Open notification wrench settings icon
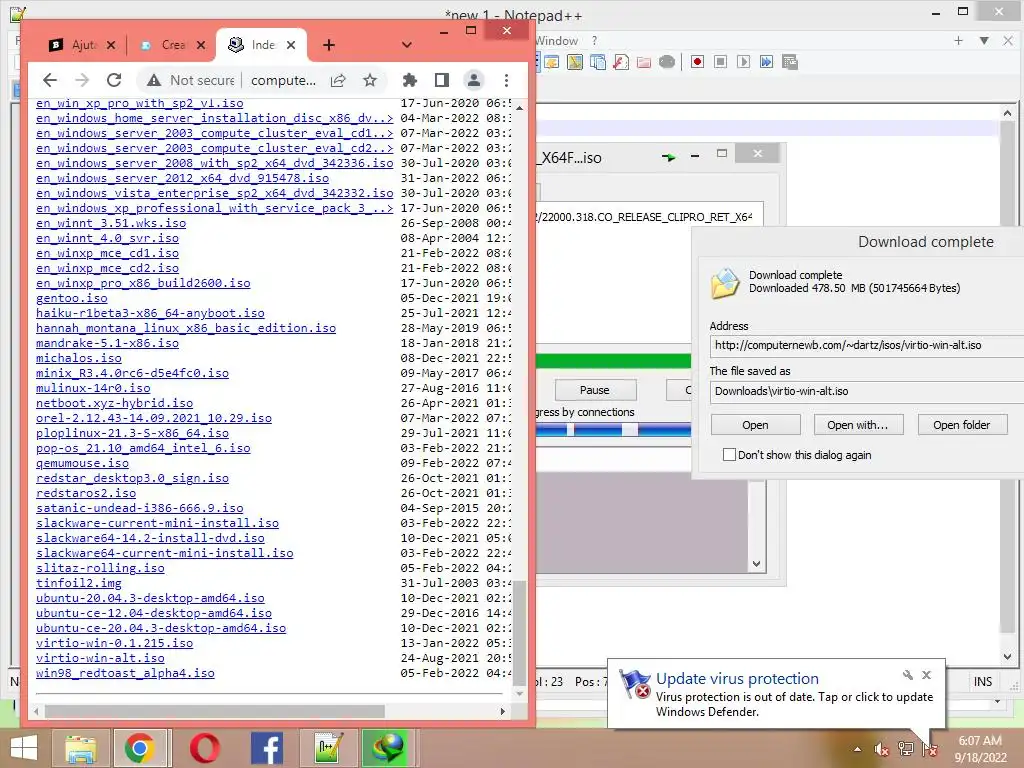The image size is (1024, 768). click(908, 675)
